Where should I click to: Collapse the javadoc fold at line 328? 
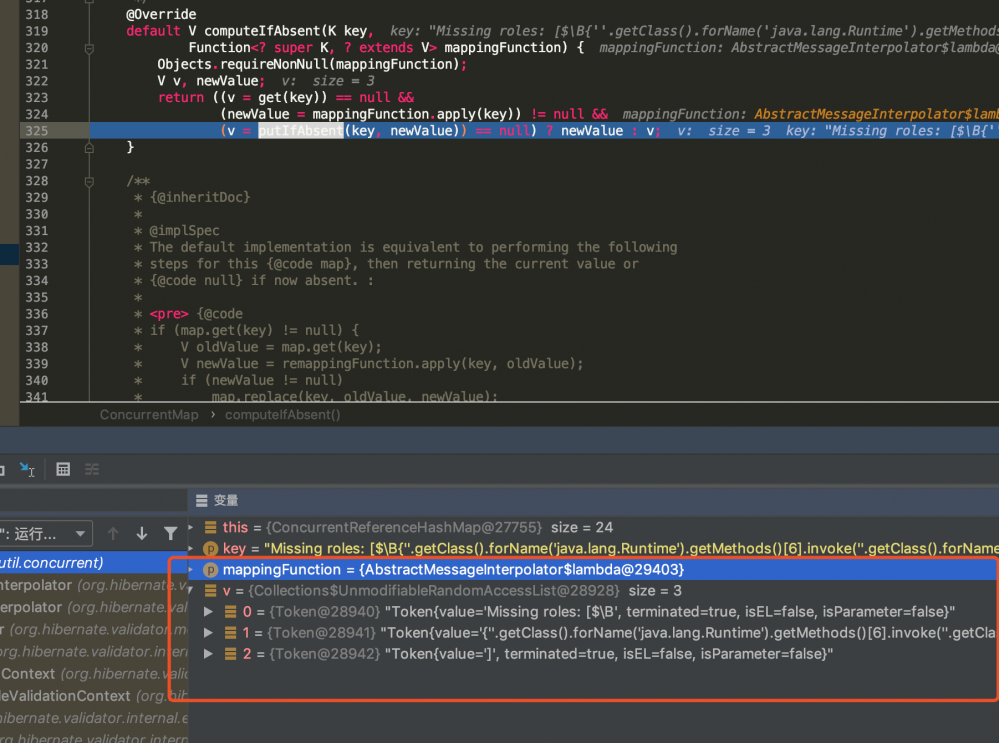point(89,180)
